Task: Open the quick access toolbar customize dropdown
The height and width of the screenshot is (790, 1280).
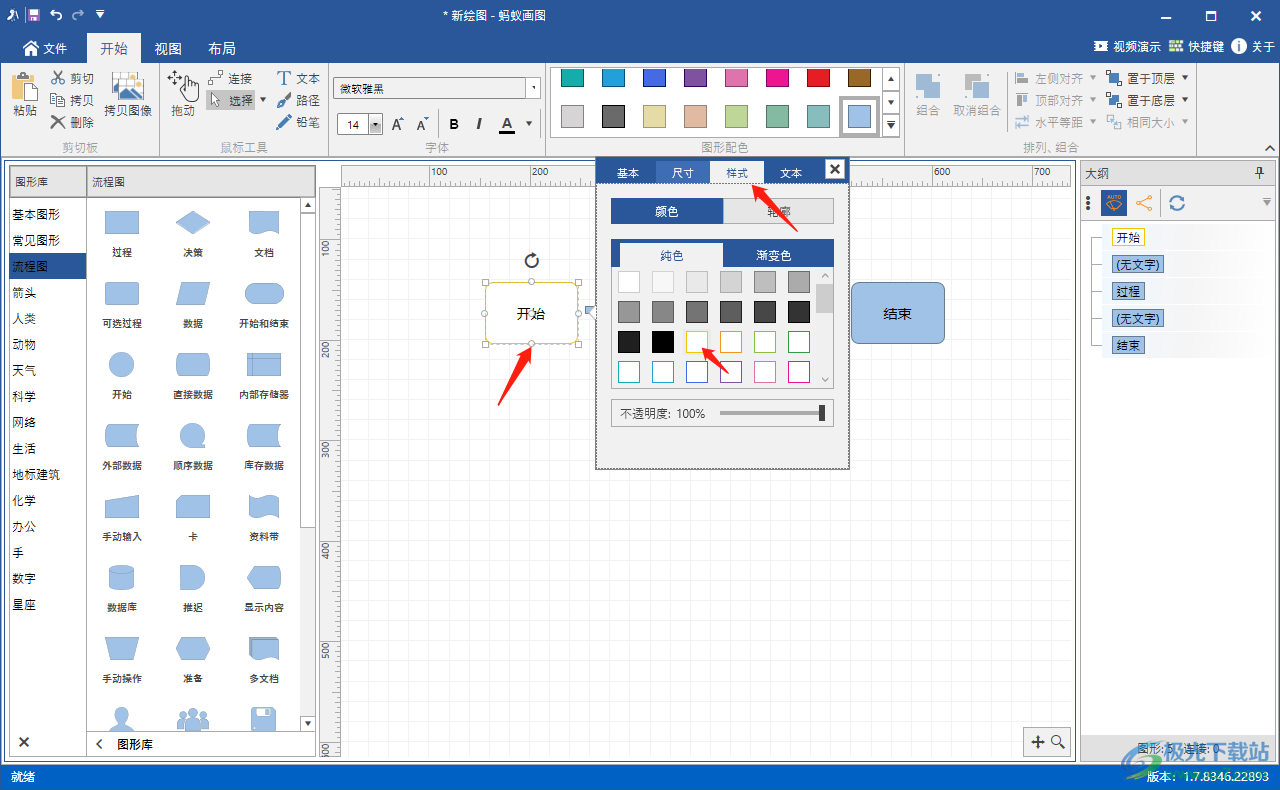Action: point(100,15)
